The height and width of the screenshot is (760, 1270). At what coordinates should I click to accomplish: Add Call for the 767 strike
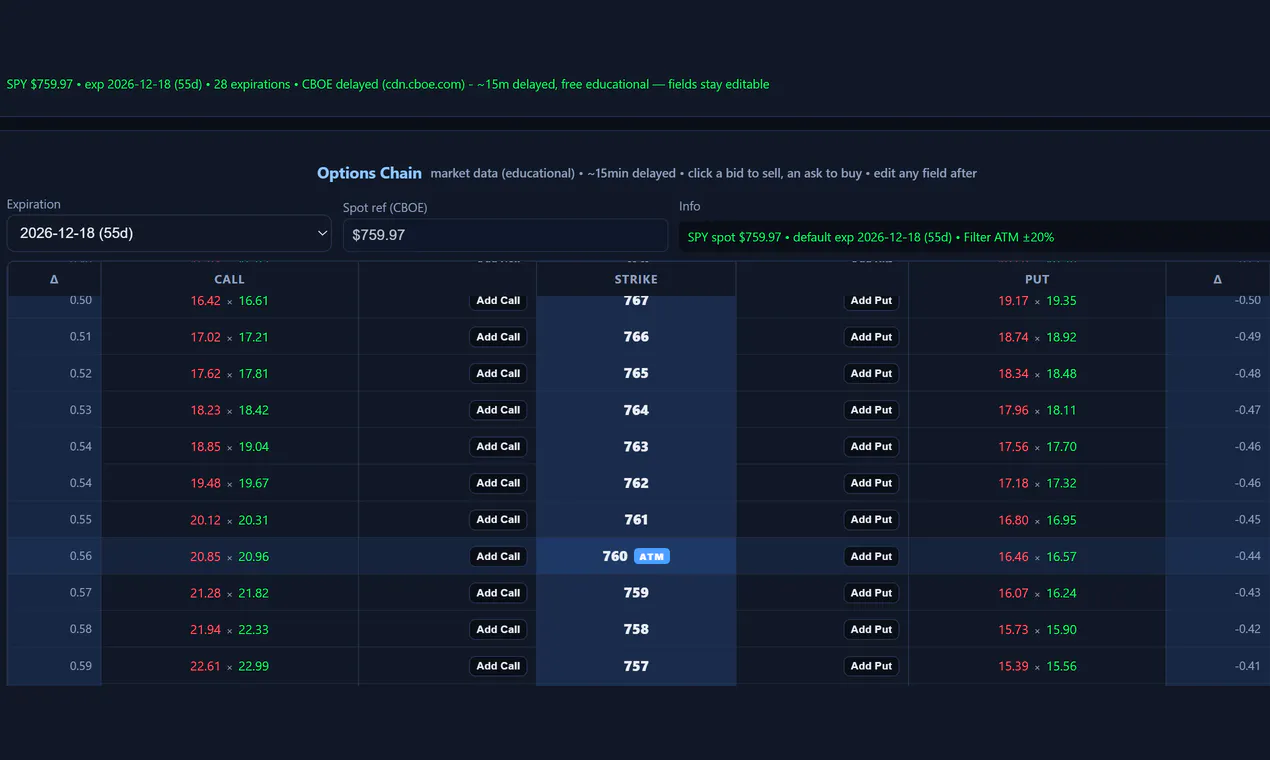[498, 300]
